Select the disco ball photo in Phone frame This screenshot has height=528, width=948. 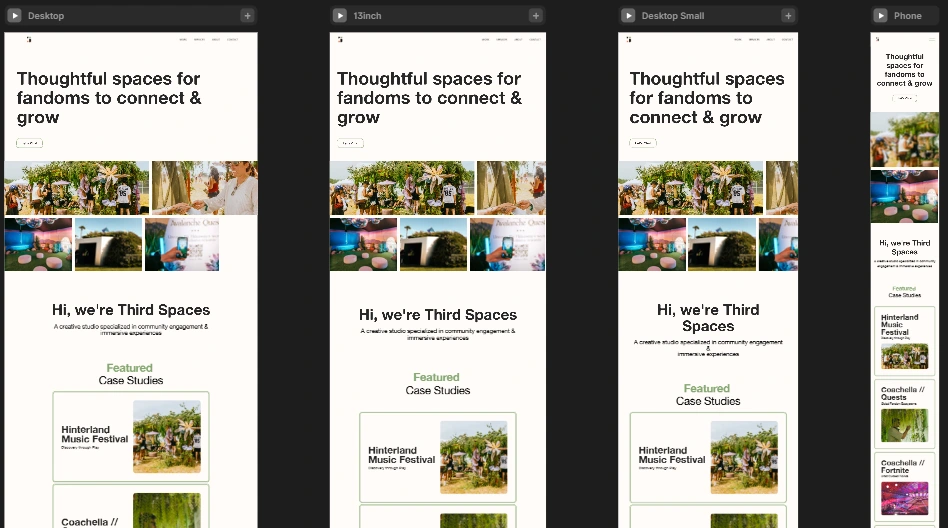904,197
